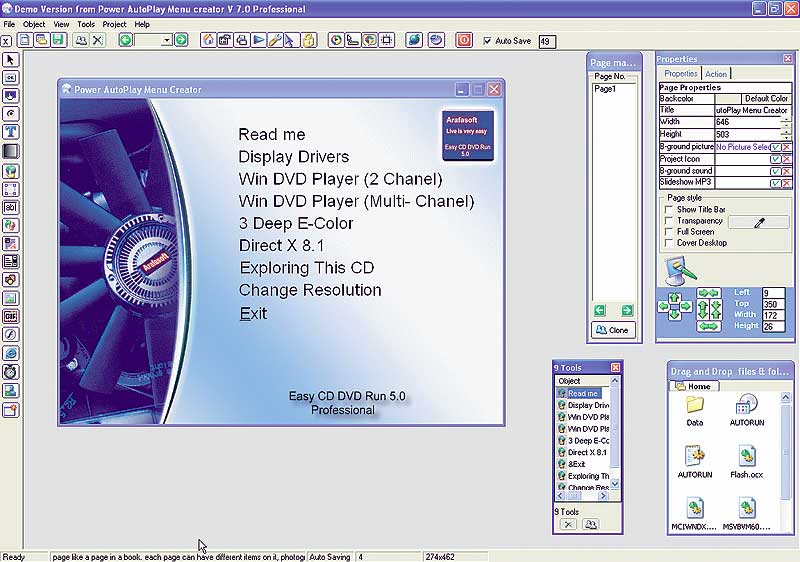Select the gradient rectangle tool

(x=11, y=151)
